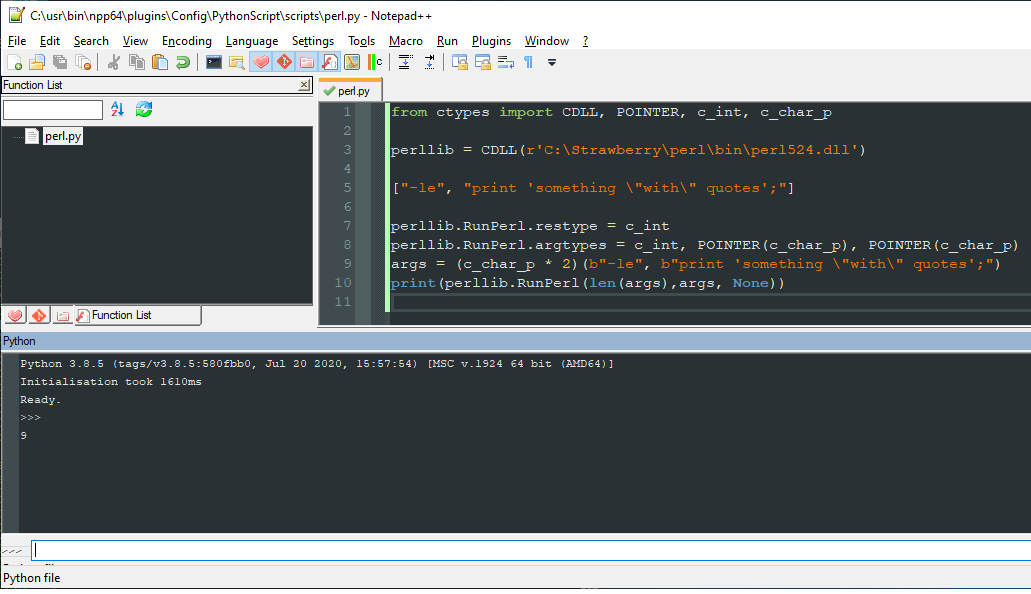Viewport: 1031px width, 594px height.
Task: Click the 'from' keyword on line 1
Action: [x=409, y=112]
